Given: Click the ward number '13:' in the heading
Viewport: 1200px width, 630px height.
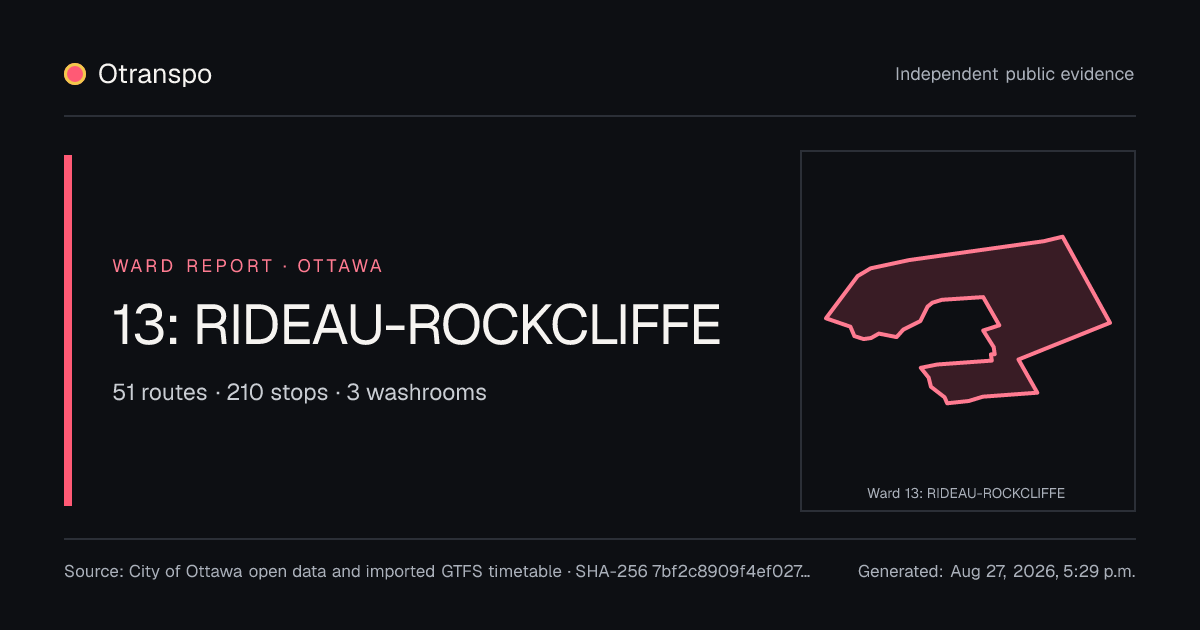Looking at the screenshot, I should coord(145,325).
